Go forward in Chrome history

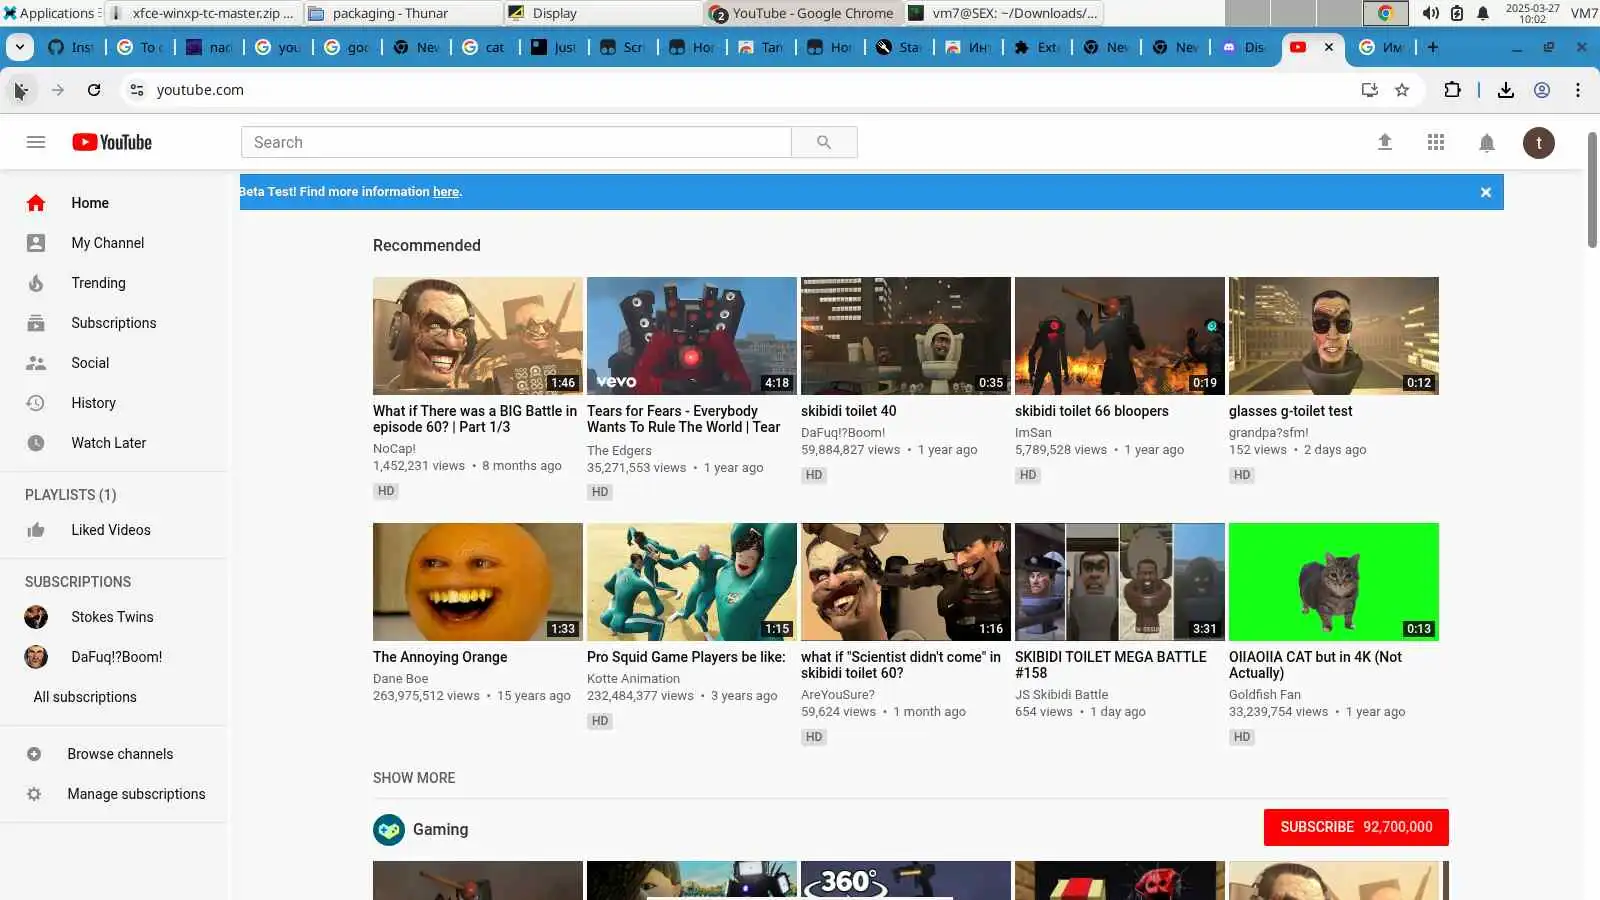point(58,90)
